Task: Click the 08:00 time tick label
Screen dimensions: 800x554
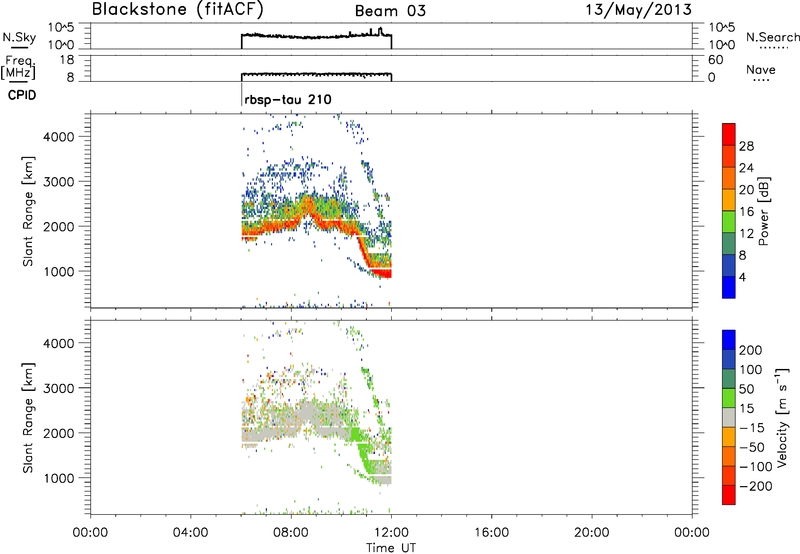Action: click(291, 533)
